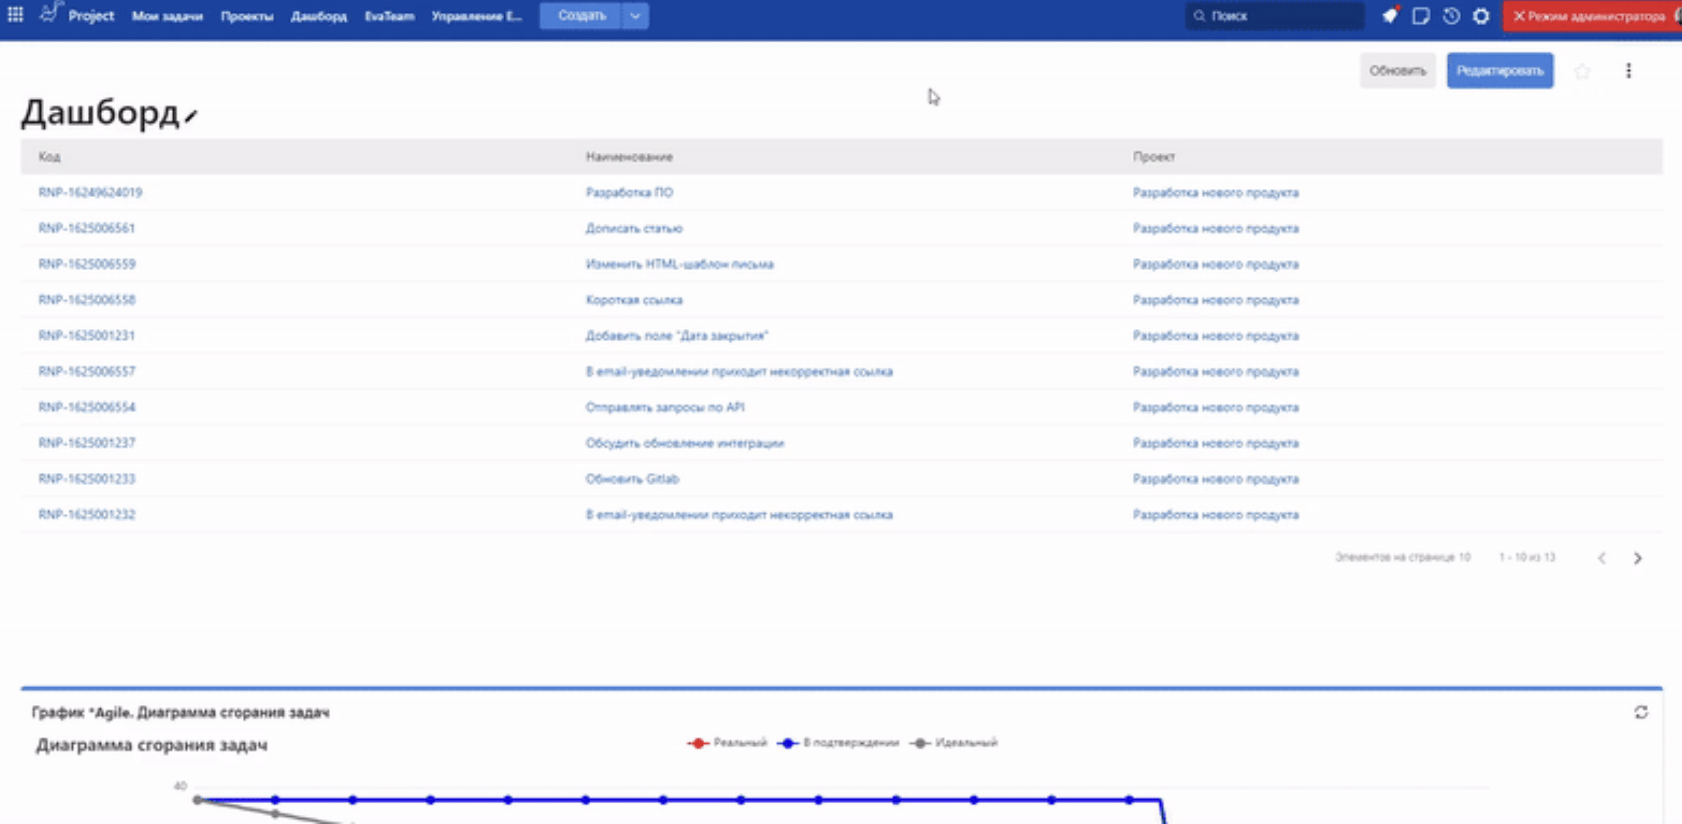Open the apps grid menu icon

(15, 15)
